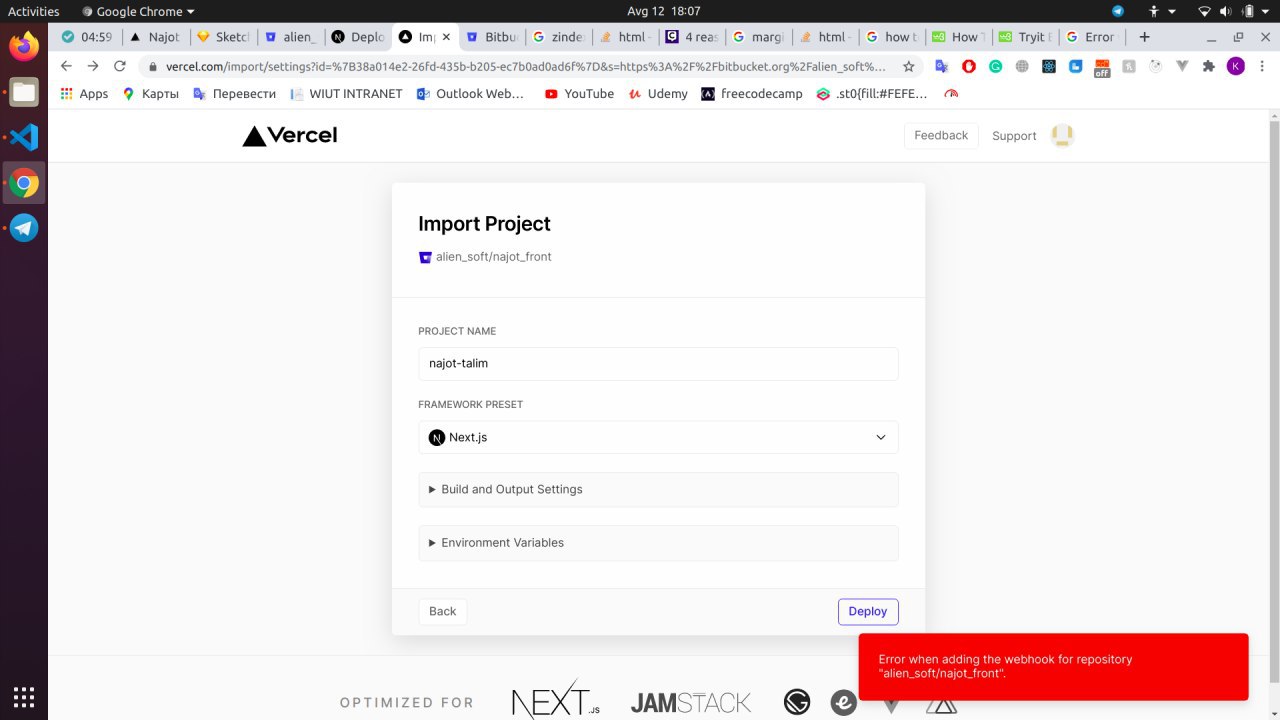Click the address bar URL

[525, 66]
